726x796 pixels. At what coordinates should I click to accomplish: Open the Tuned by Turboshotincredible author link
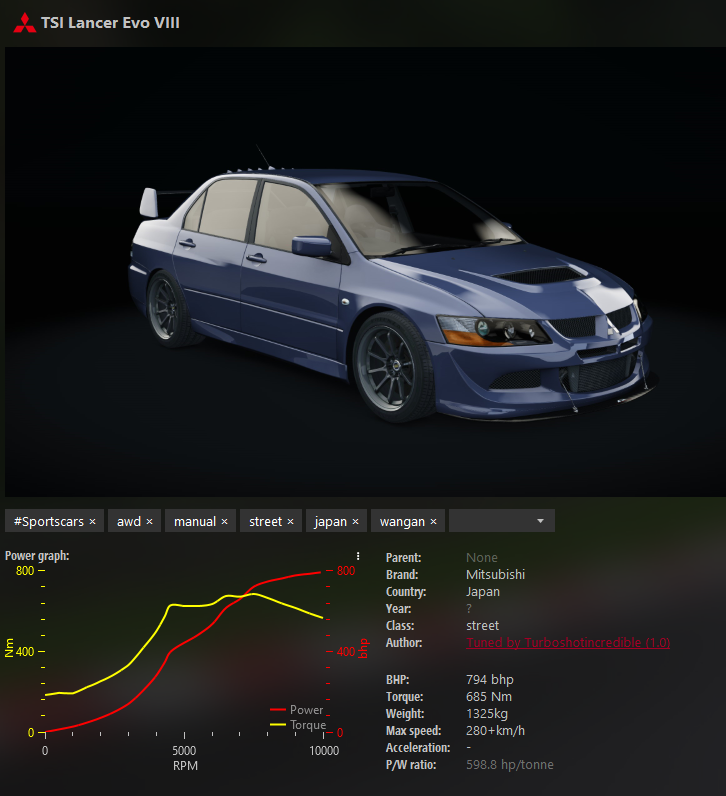568,643
